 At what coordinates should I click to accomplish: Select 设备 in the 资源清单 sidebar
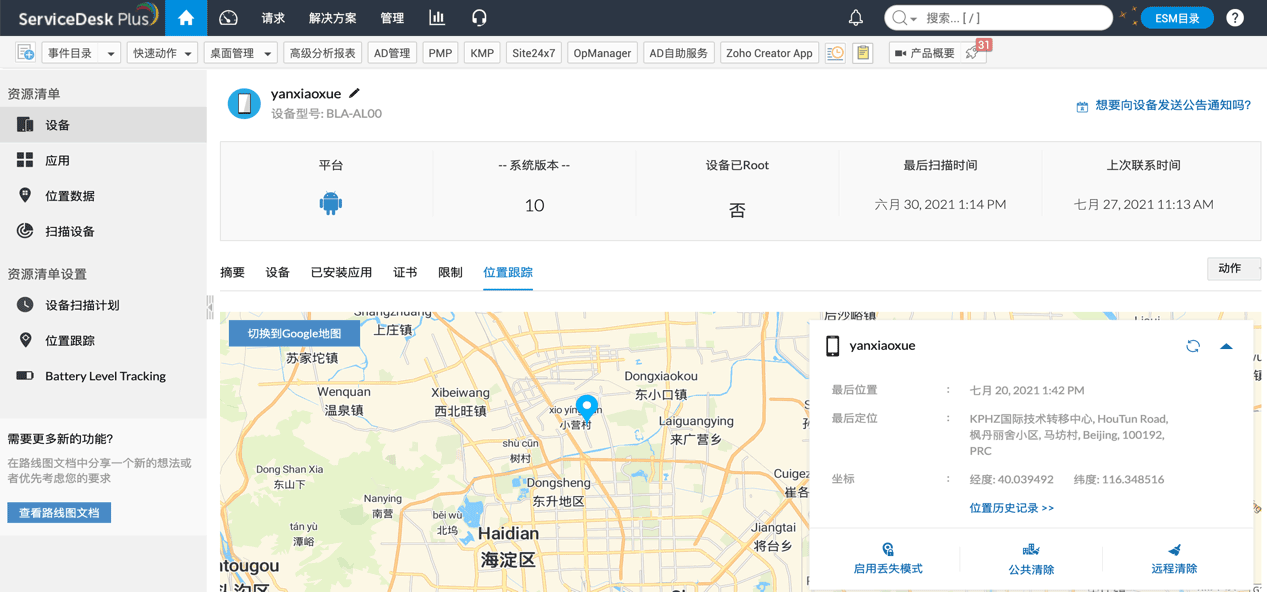click(x=57, y=124)
